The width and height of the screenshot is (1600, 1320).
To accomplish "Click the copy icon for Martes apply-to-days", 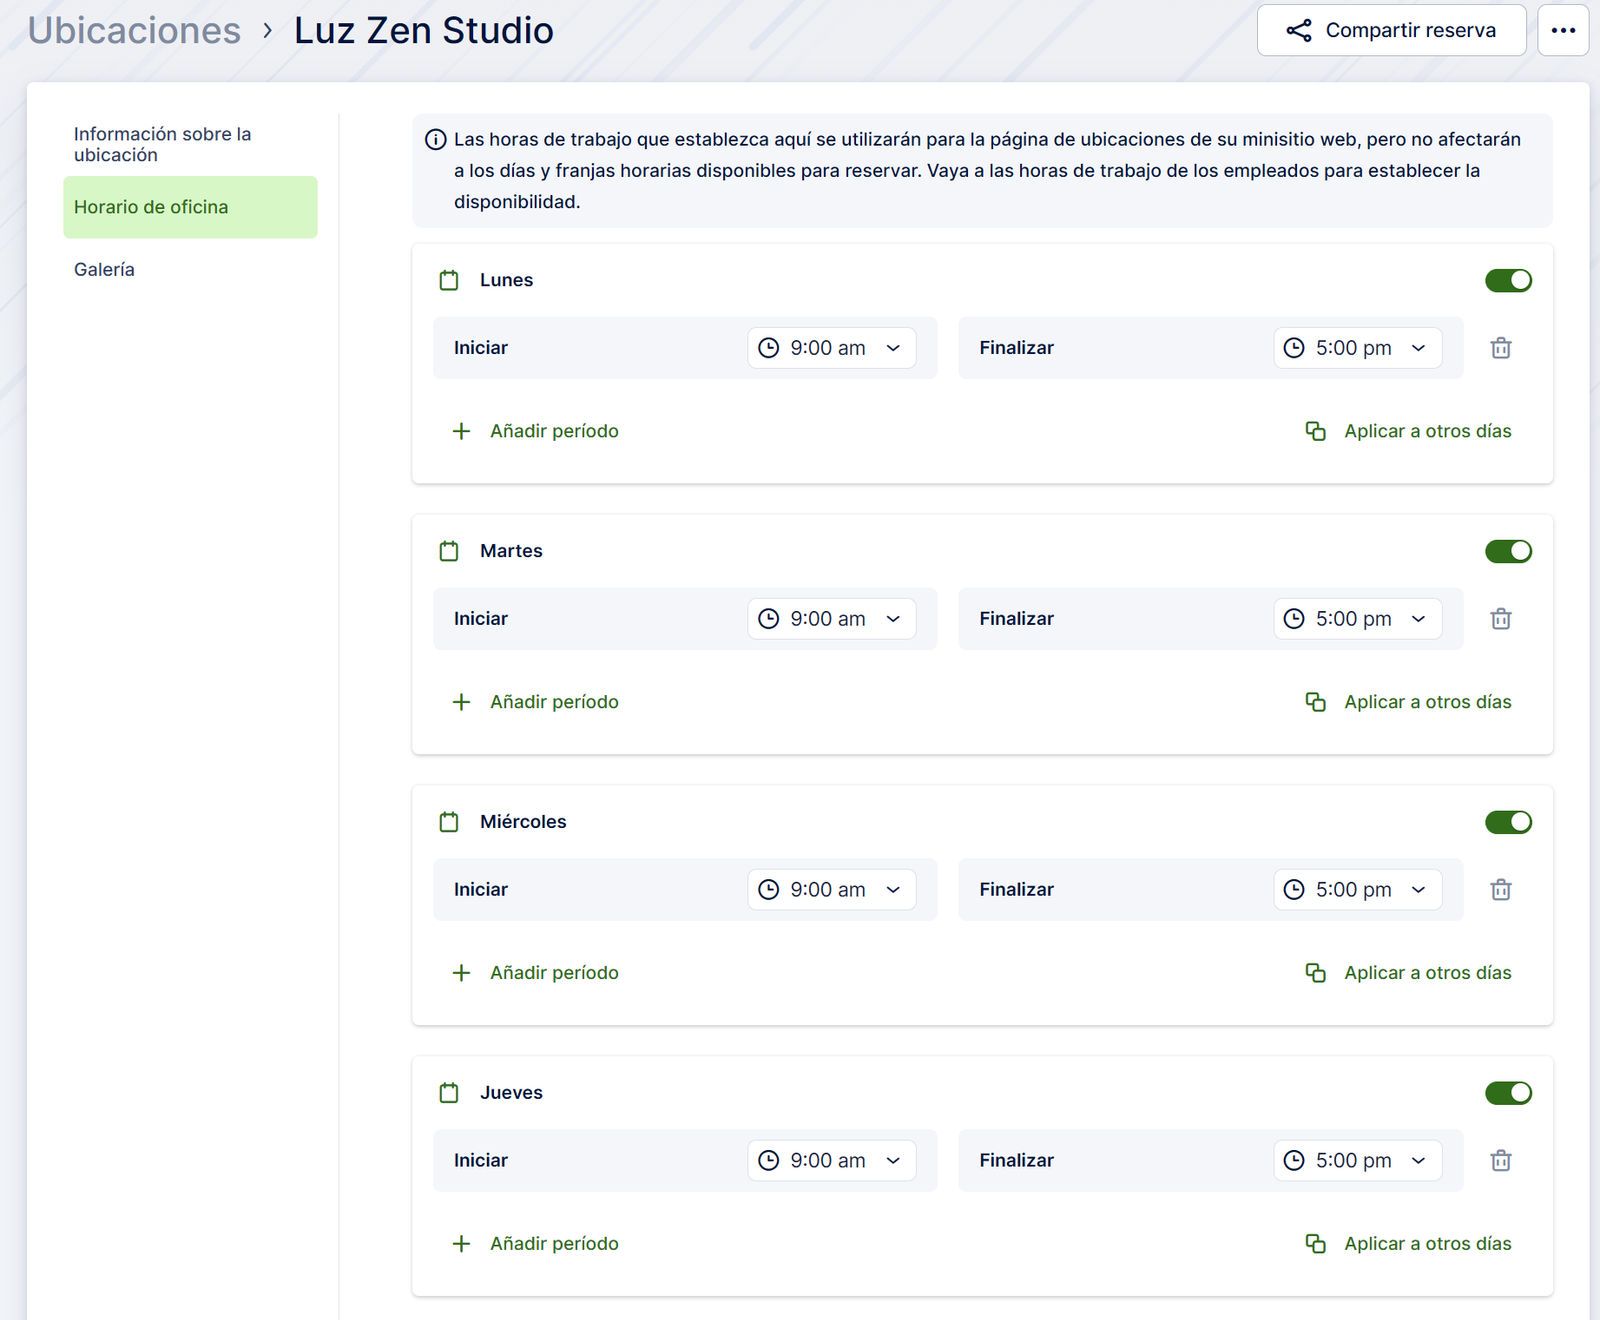I will pyautogui.click(x=1315, y=702).
